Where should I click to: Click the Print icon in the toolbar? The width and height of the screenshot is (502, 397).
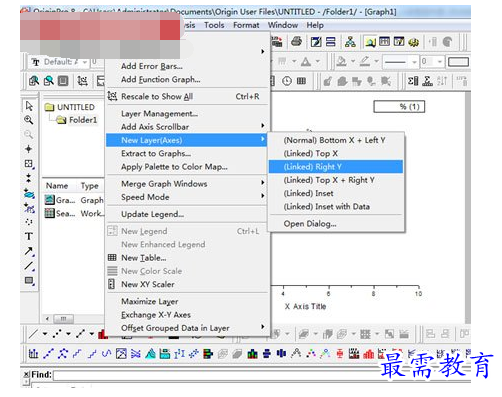(296, 42)
